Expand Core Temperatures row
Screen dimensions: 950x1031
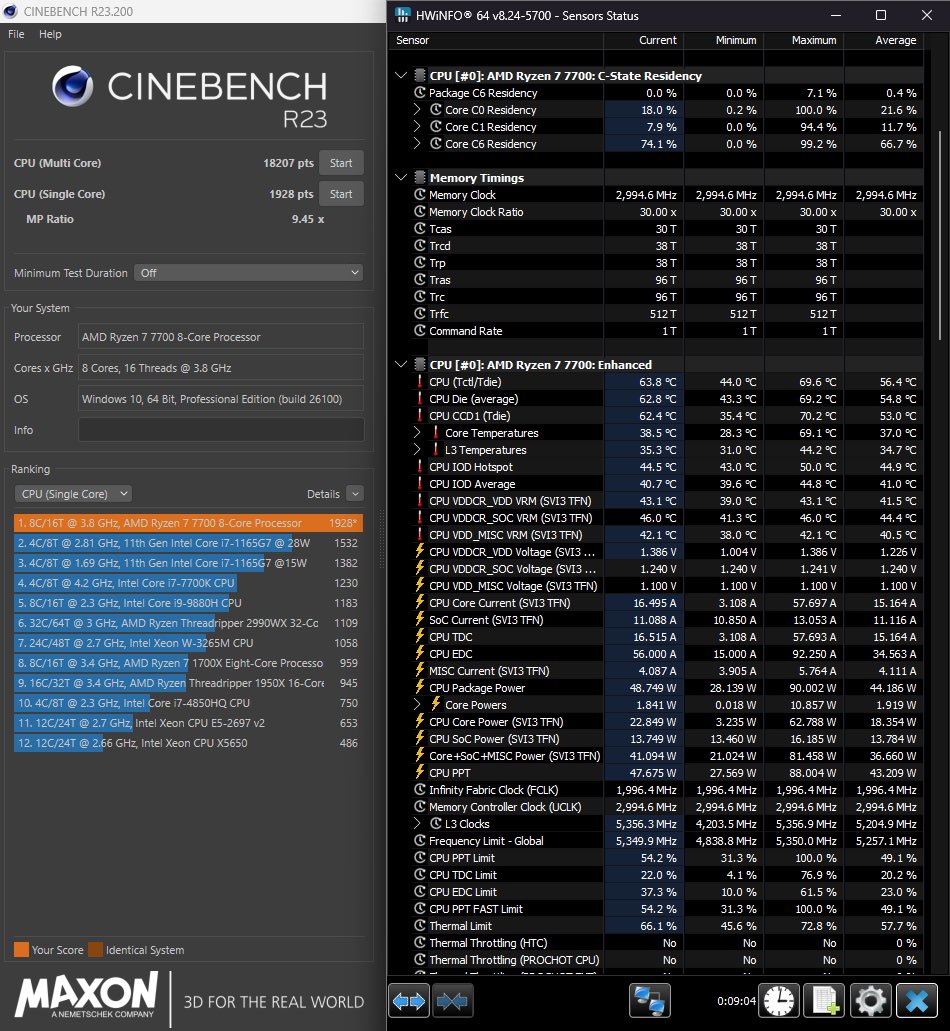pyautogui.click(x=417, y=433)
